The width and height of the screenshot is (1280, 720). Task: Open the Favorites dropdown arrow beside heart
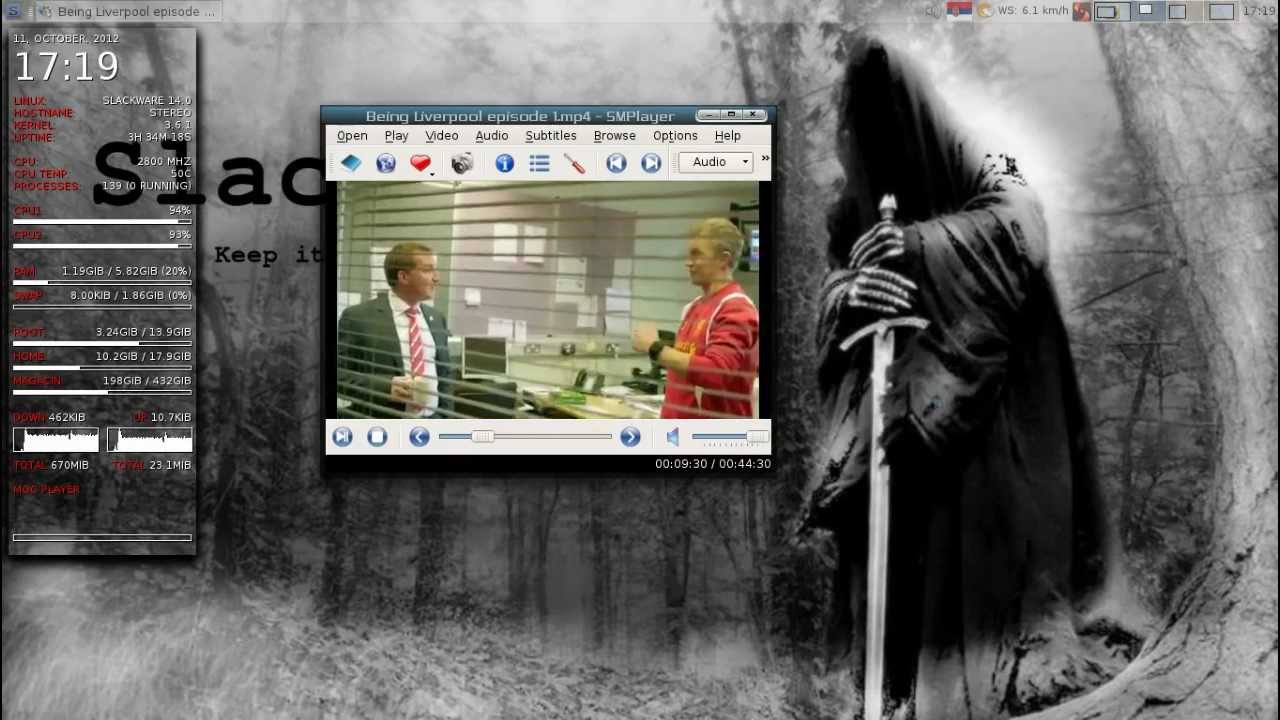(x=432, y=173)
